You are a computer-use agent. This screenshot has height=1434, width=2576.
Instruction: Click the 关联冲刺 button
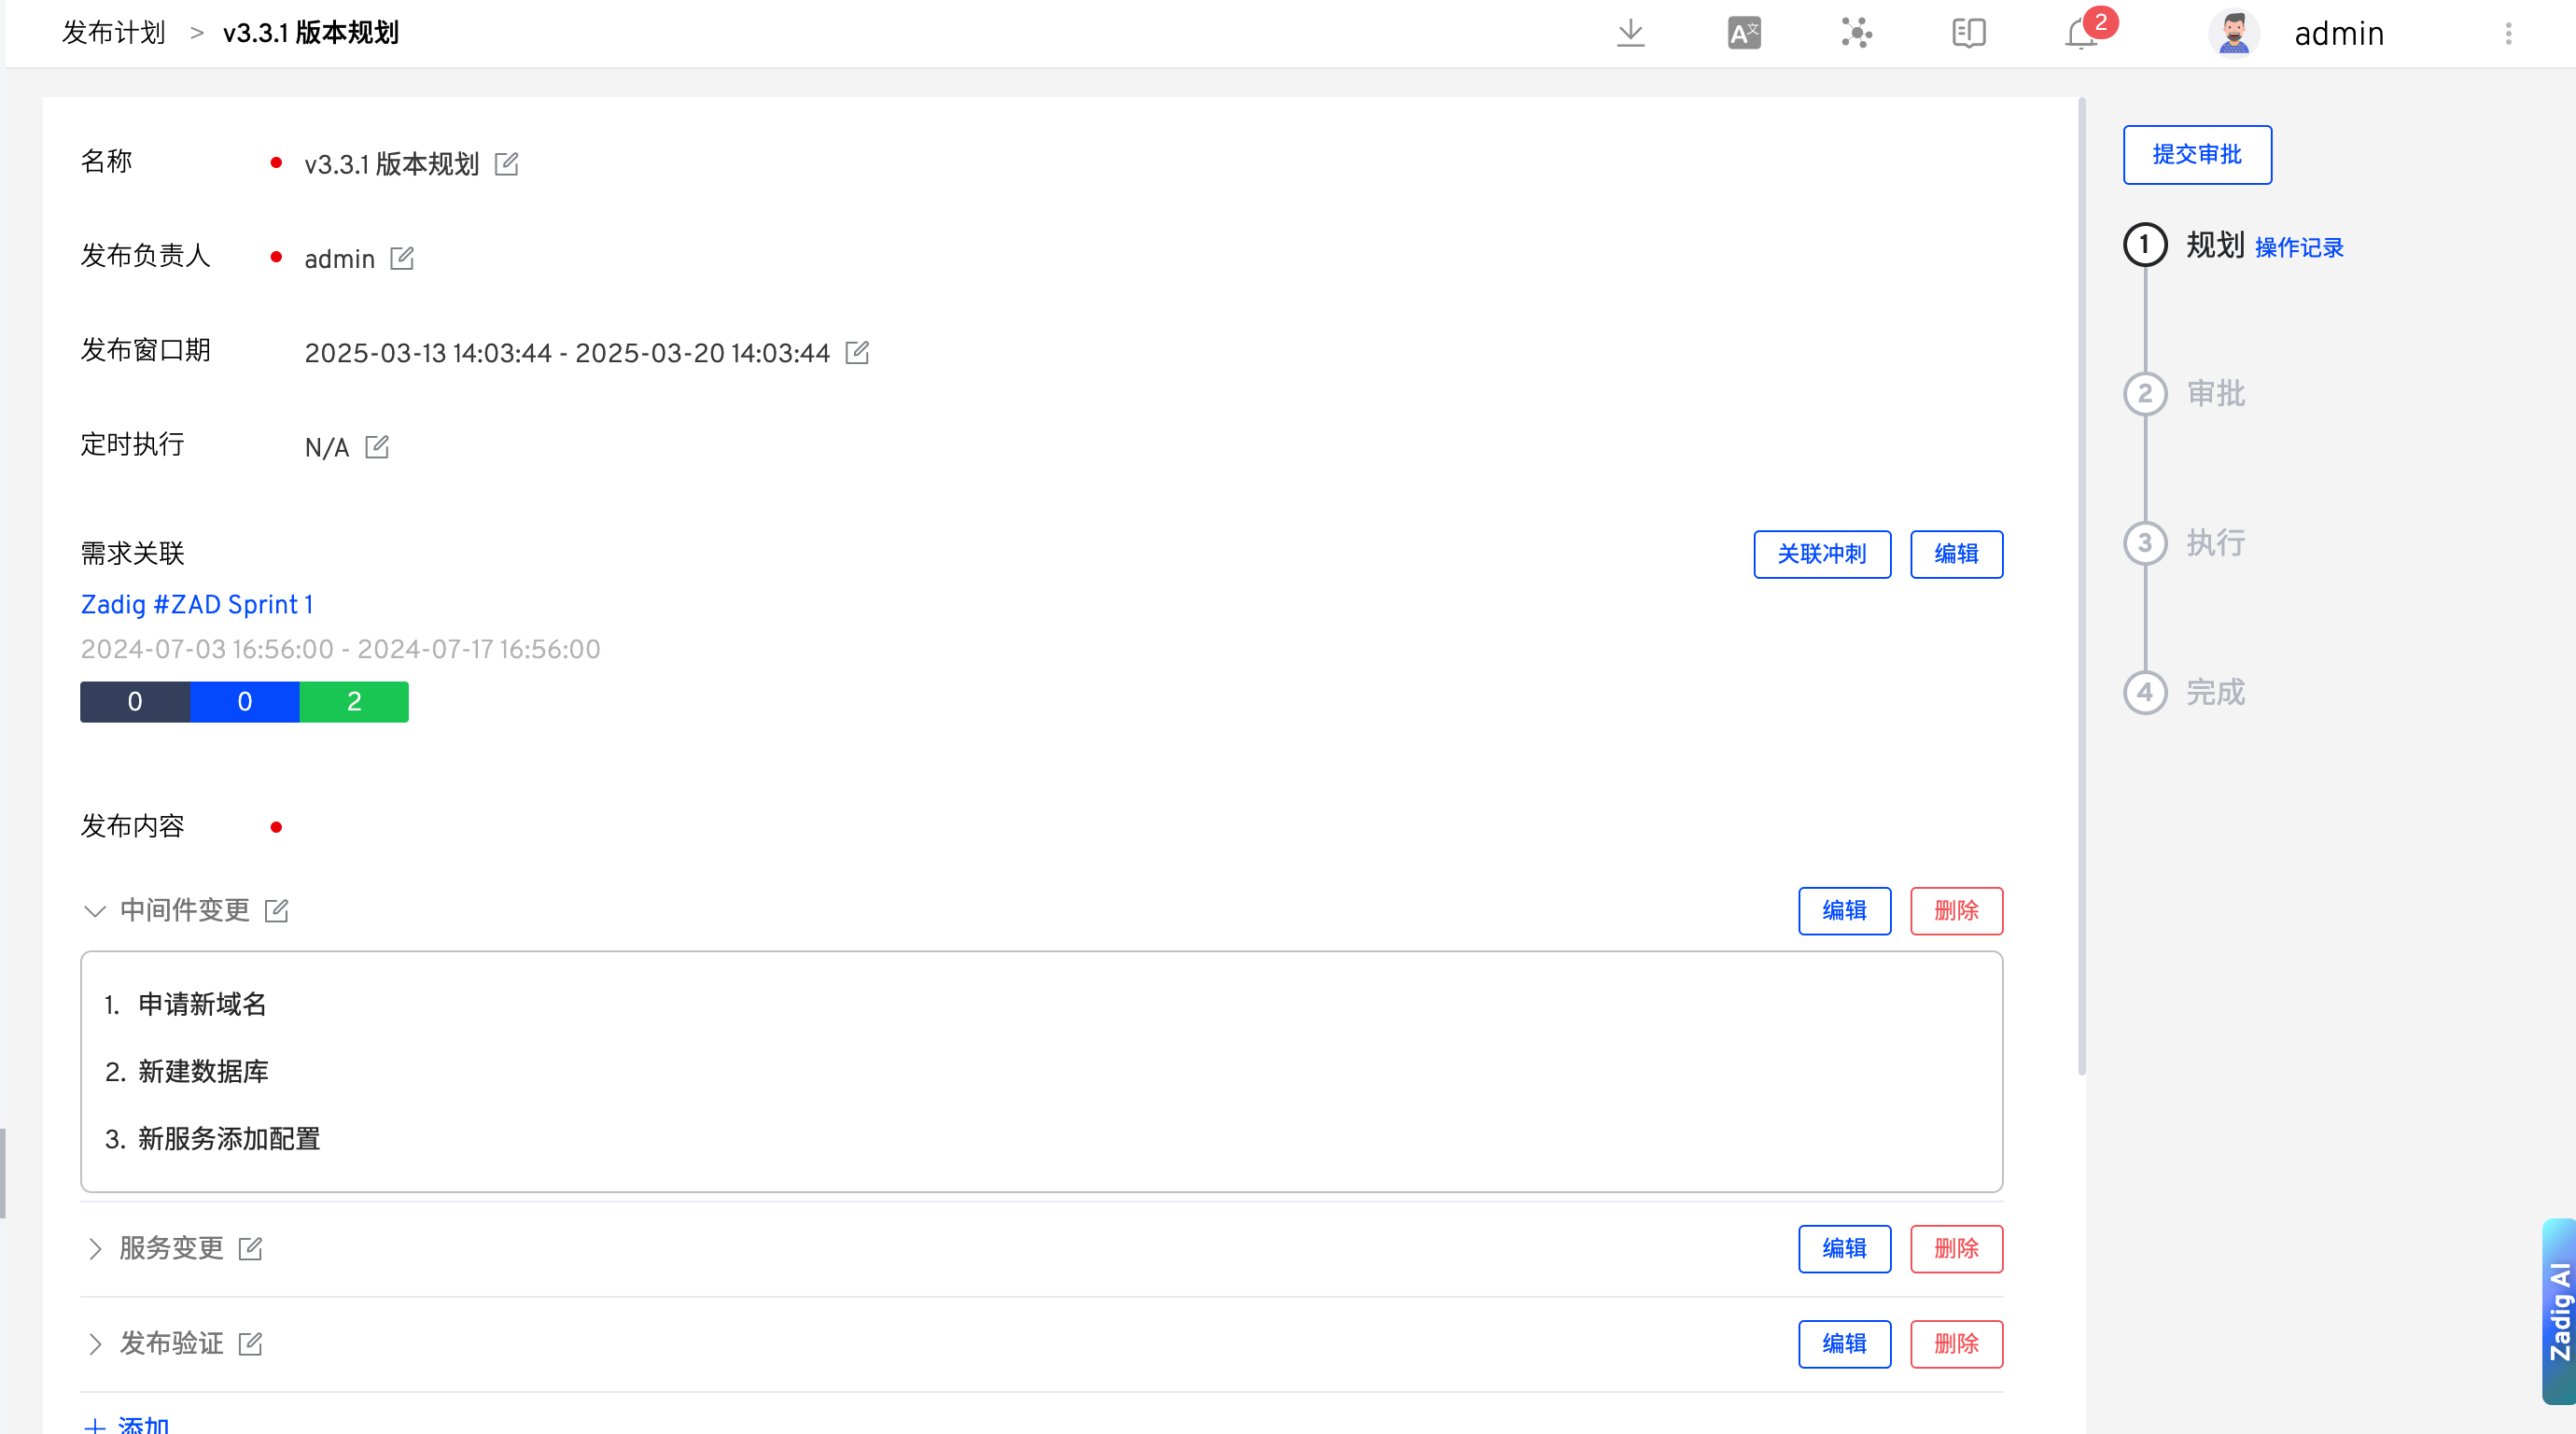pos(1821,554)
